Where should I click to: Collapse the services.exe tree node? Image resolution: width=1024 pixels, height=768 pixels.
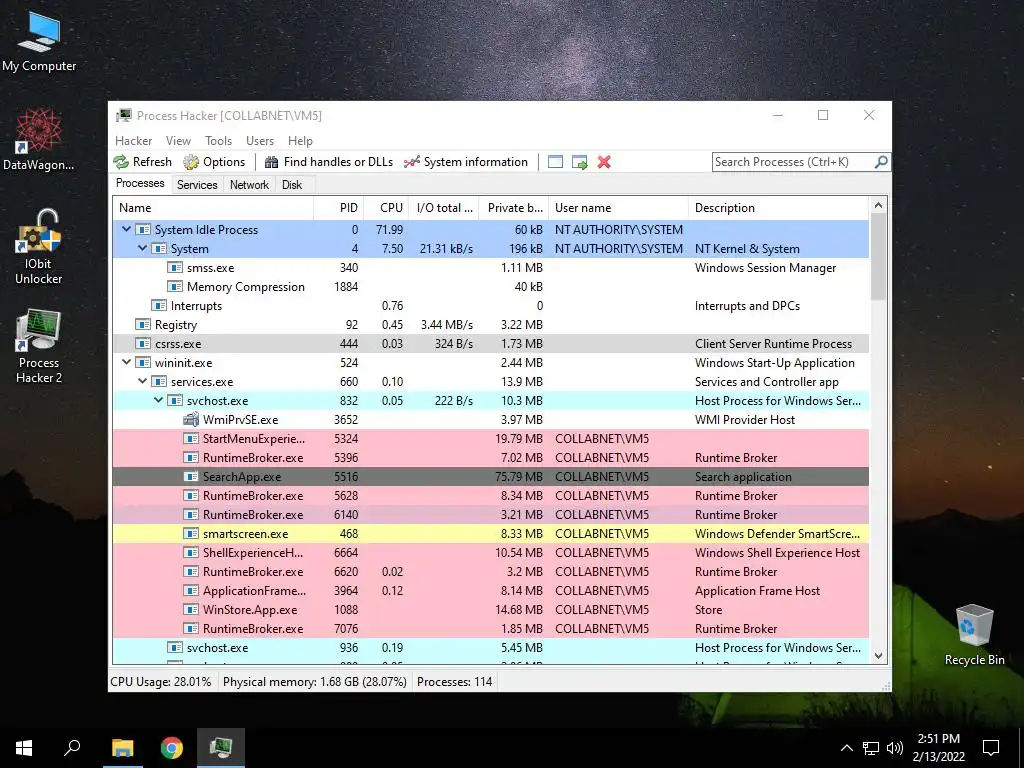pyautogui.click(x=142, y=381)
